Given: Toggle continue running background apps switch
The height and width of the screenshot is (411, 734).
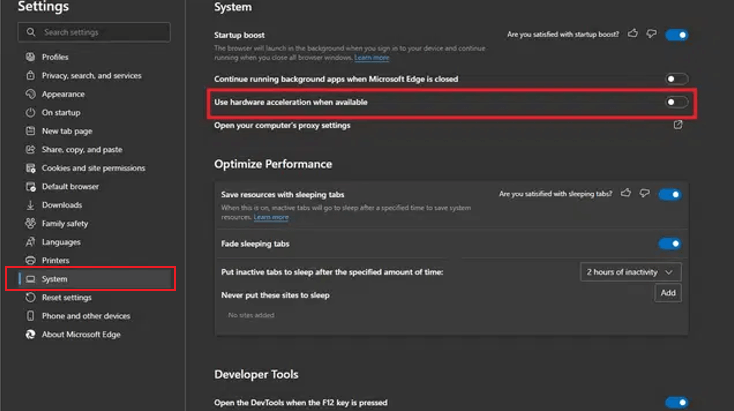Looking at the screenshot, I should pos(677,79).
